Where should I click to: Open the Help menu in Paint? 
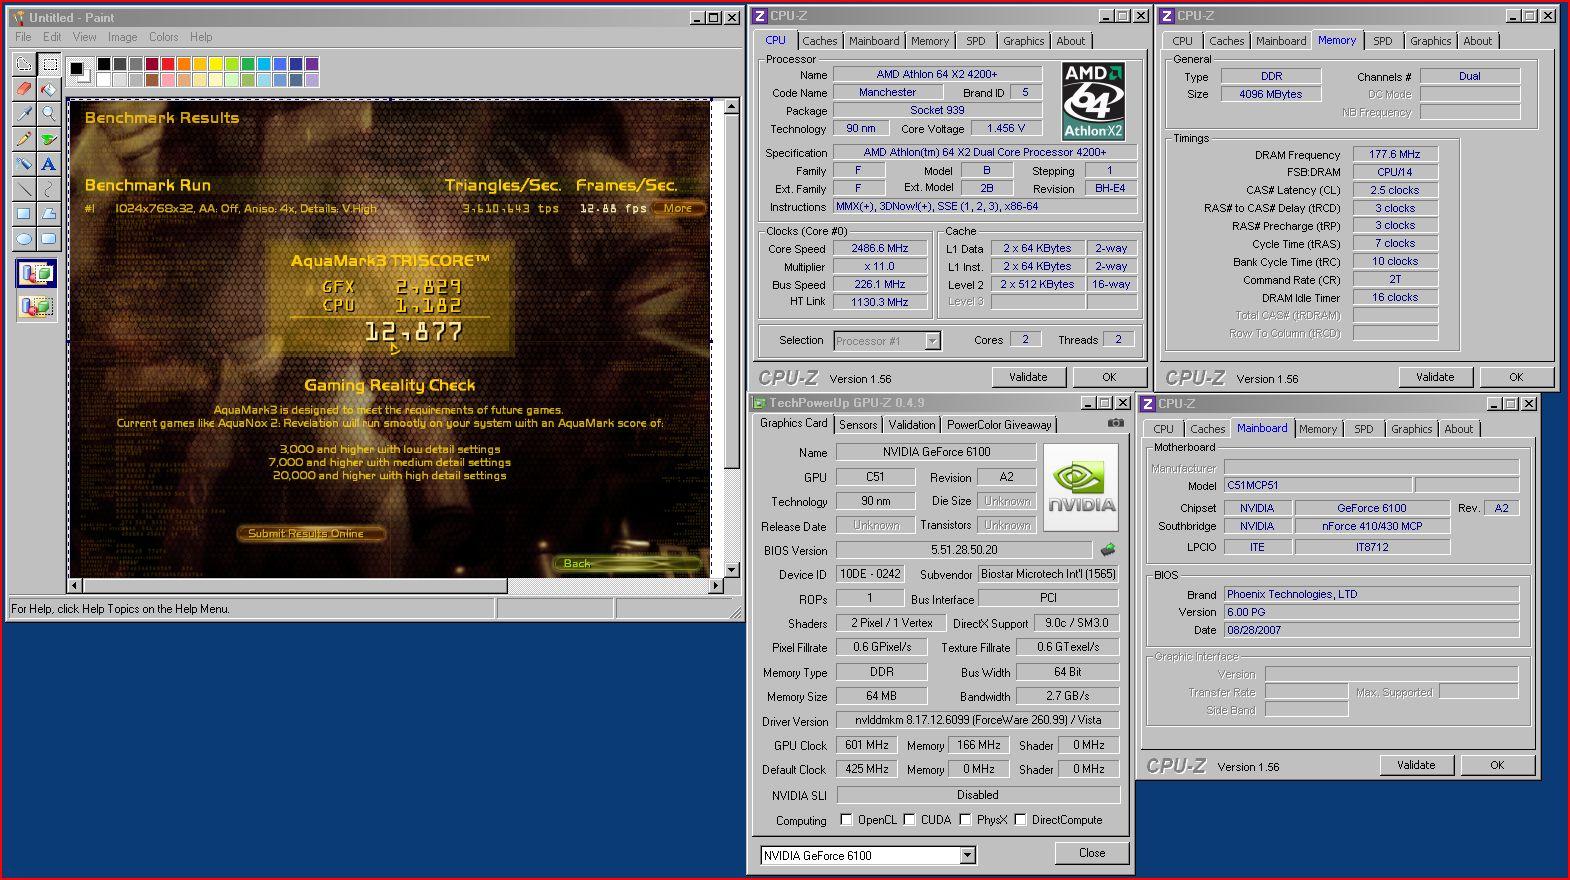[x=201, y=37]
